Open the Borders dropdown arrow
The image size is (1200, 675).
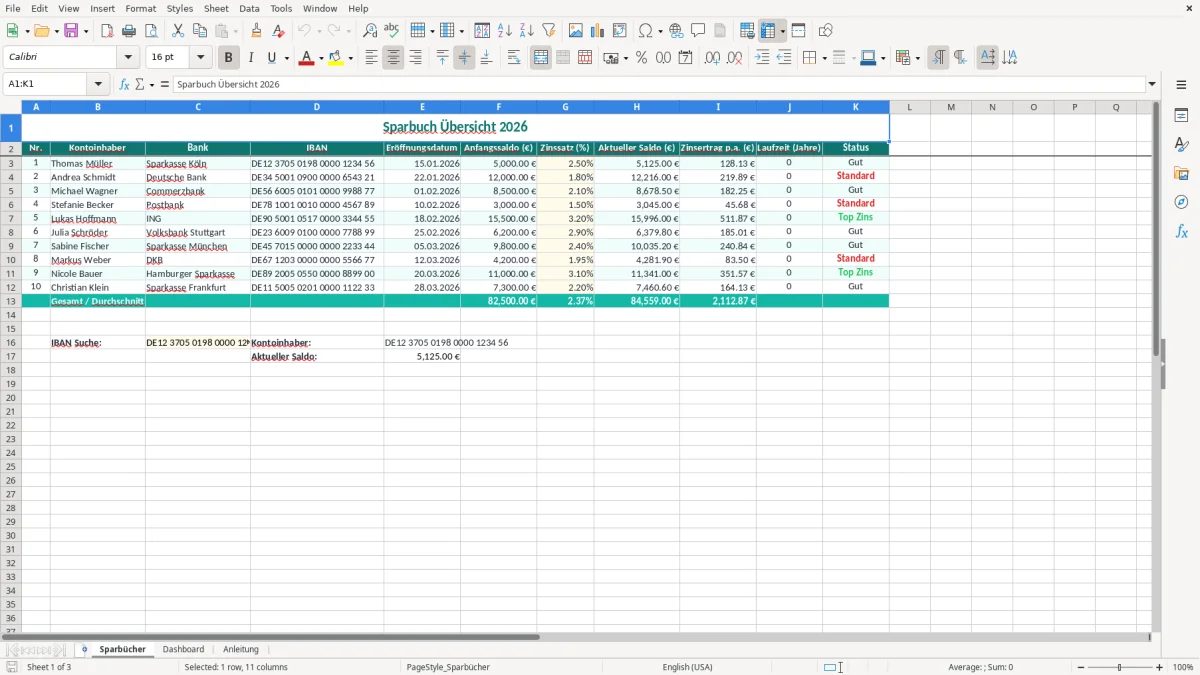824,58
